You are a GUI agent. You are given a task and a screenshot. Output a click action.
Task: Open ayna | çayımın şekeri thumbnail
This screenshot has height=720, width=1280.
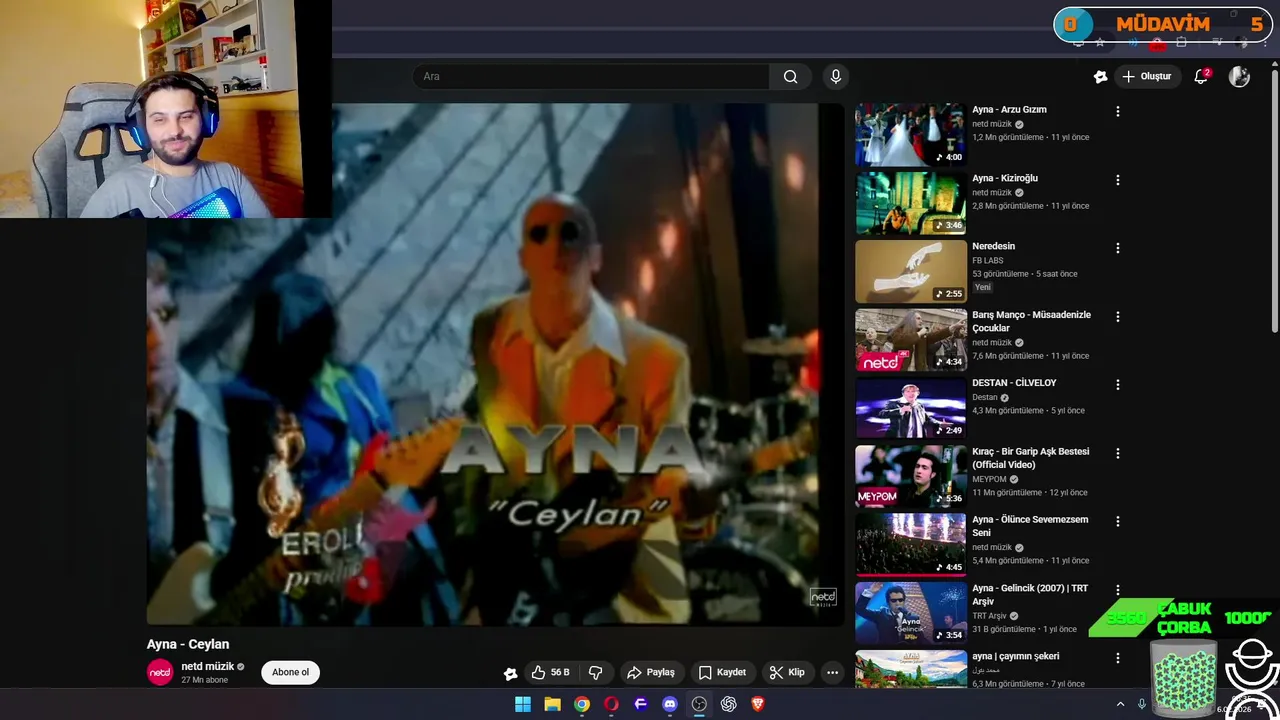click(x=910, y=669)
